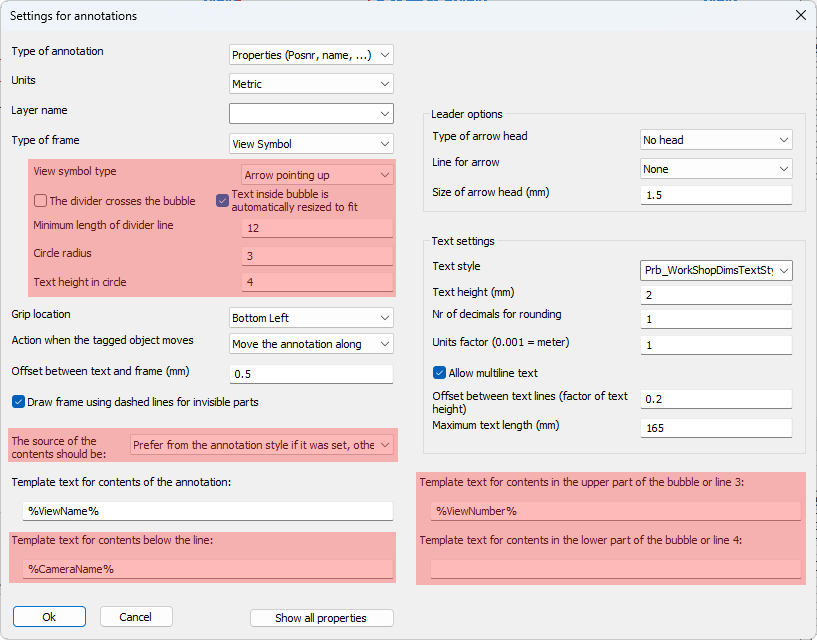The width and height of the screenshot is (817, 640).
Task: Expand the Line for arrow dropdown
Action: (716, 169)
